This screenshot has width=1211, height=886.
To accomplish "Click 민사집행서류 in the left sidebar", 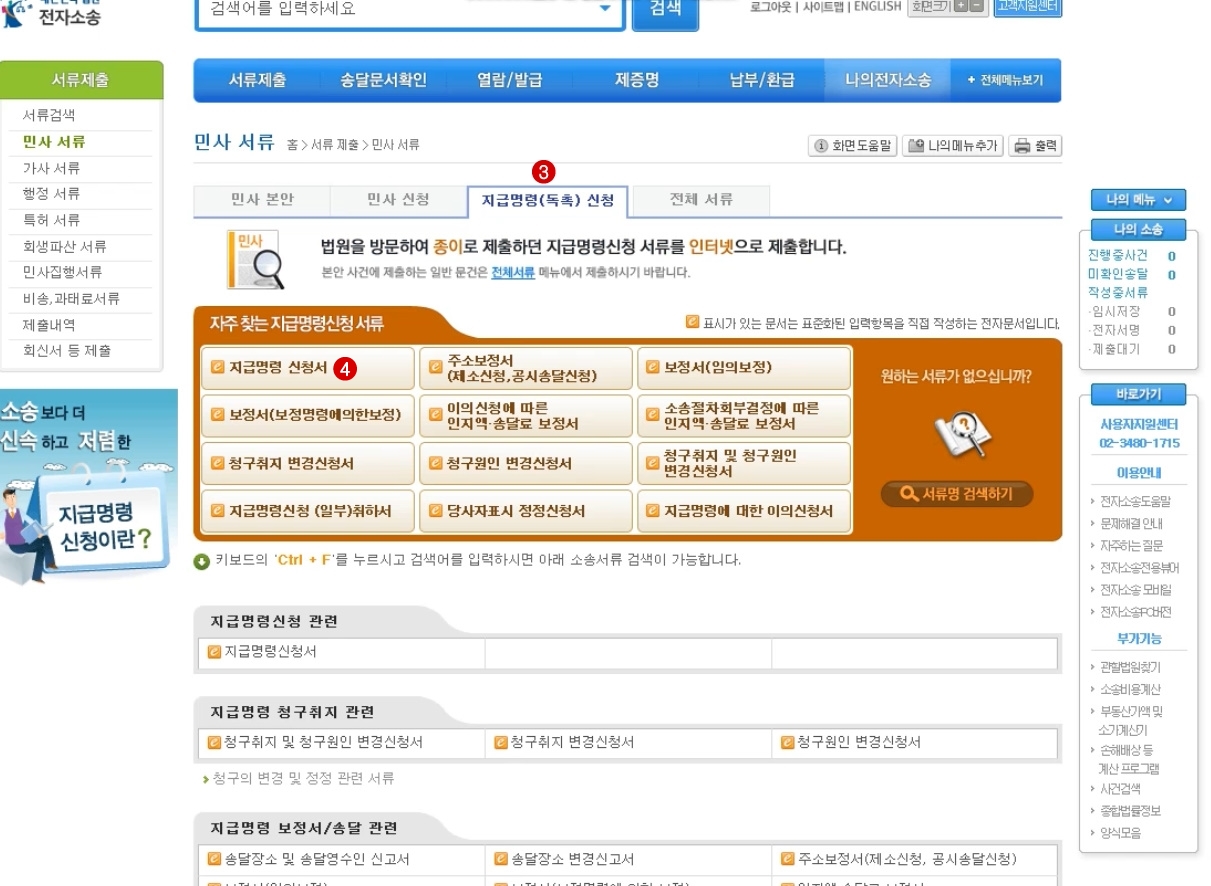I will [x=62, y=272].
